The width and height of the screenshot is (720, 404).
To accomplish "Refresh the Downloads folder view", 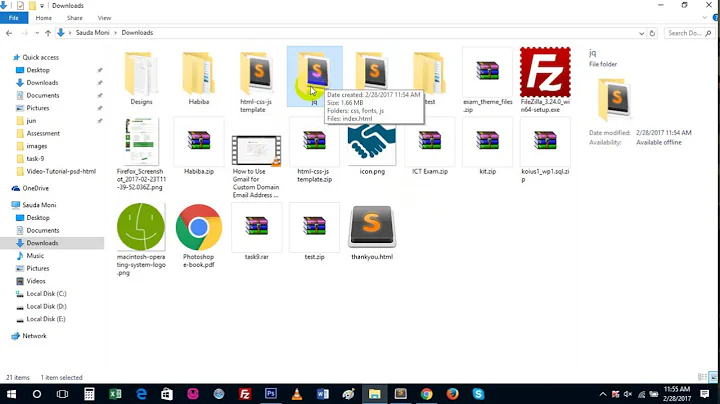I will (652, 33).
